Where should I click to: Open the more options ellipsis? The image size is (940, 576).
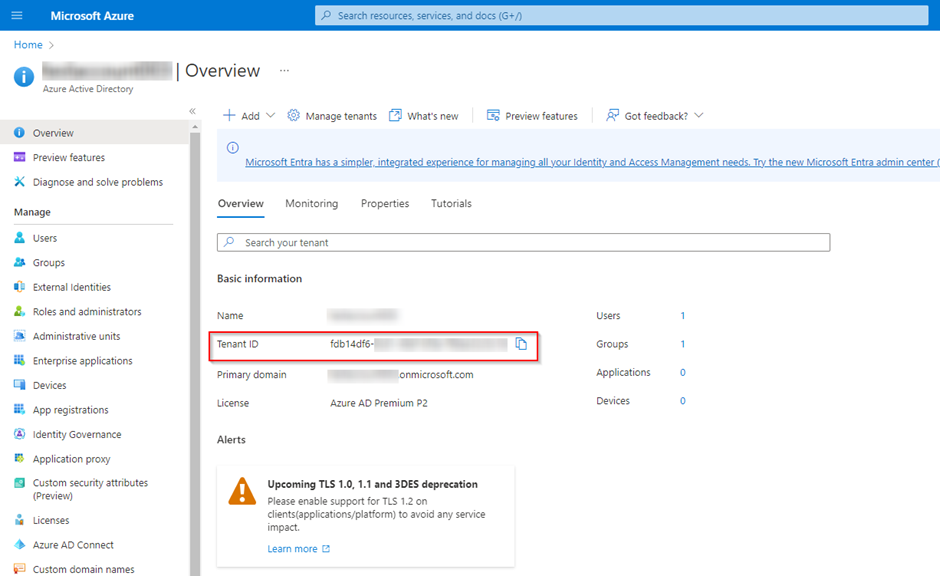coord(284,71)
